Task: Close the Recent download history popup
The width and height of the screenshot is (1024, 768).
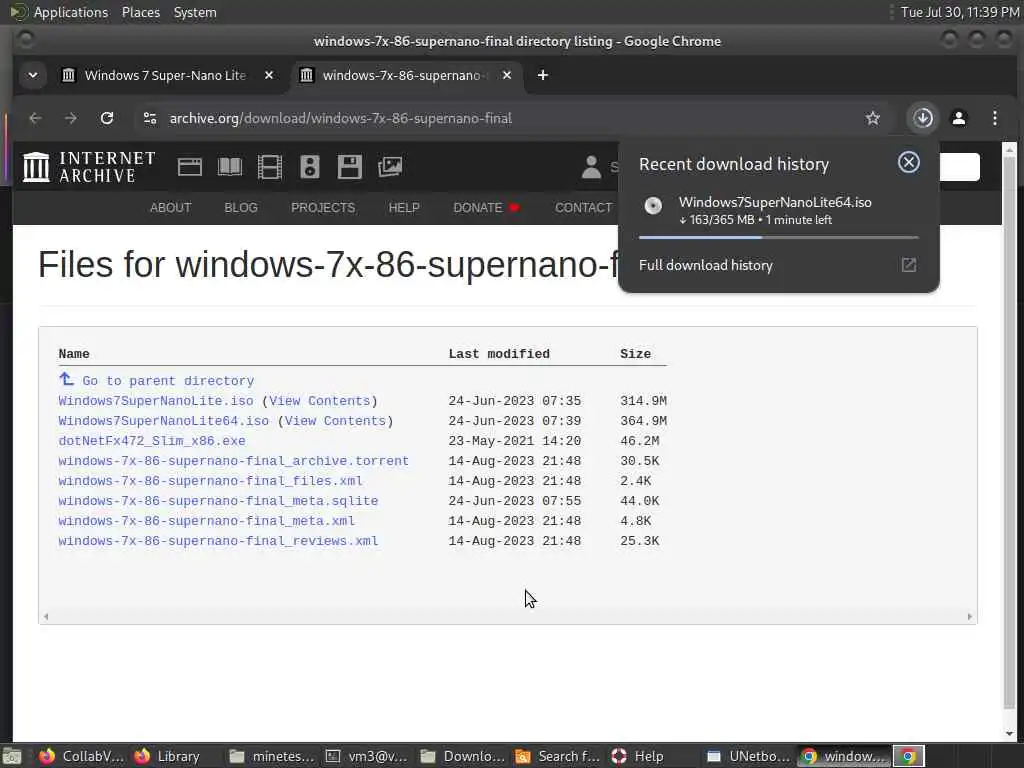Action: pos(908,162)
